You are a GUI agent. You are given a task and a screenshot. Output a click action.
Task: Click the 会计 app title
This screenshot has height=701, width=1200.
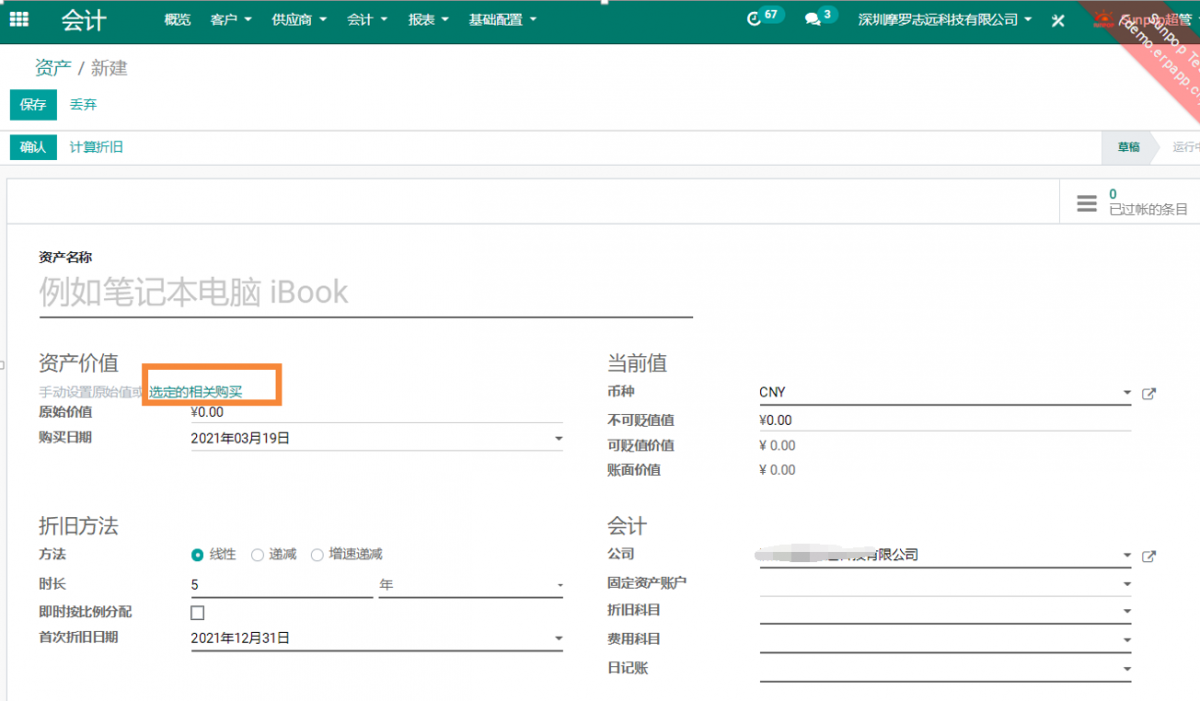[83, 20]
